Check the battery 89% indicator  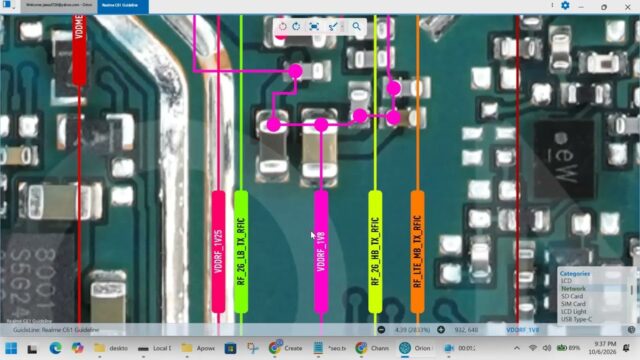point(568,348)
